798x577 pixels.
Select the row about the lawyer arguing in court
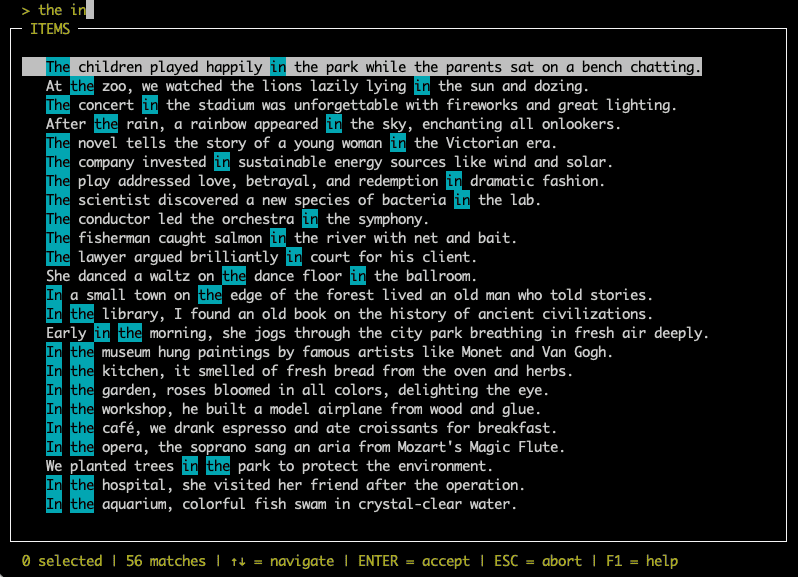(262, 257)
